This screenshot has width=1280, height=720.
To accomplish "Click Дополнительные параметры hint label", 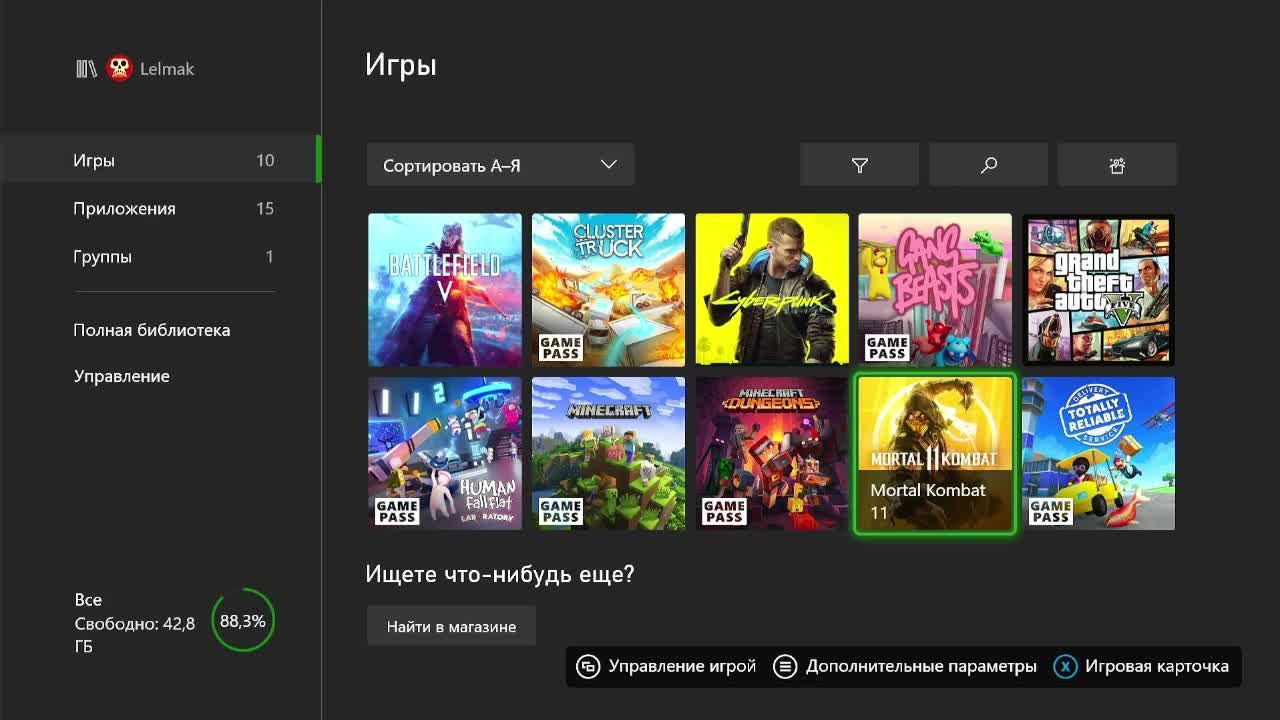I will click(x=921, y=666).
